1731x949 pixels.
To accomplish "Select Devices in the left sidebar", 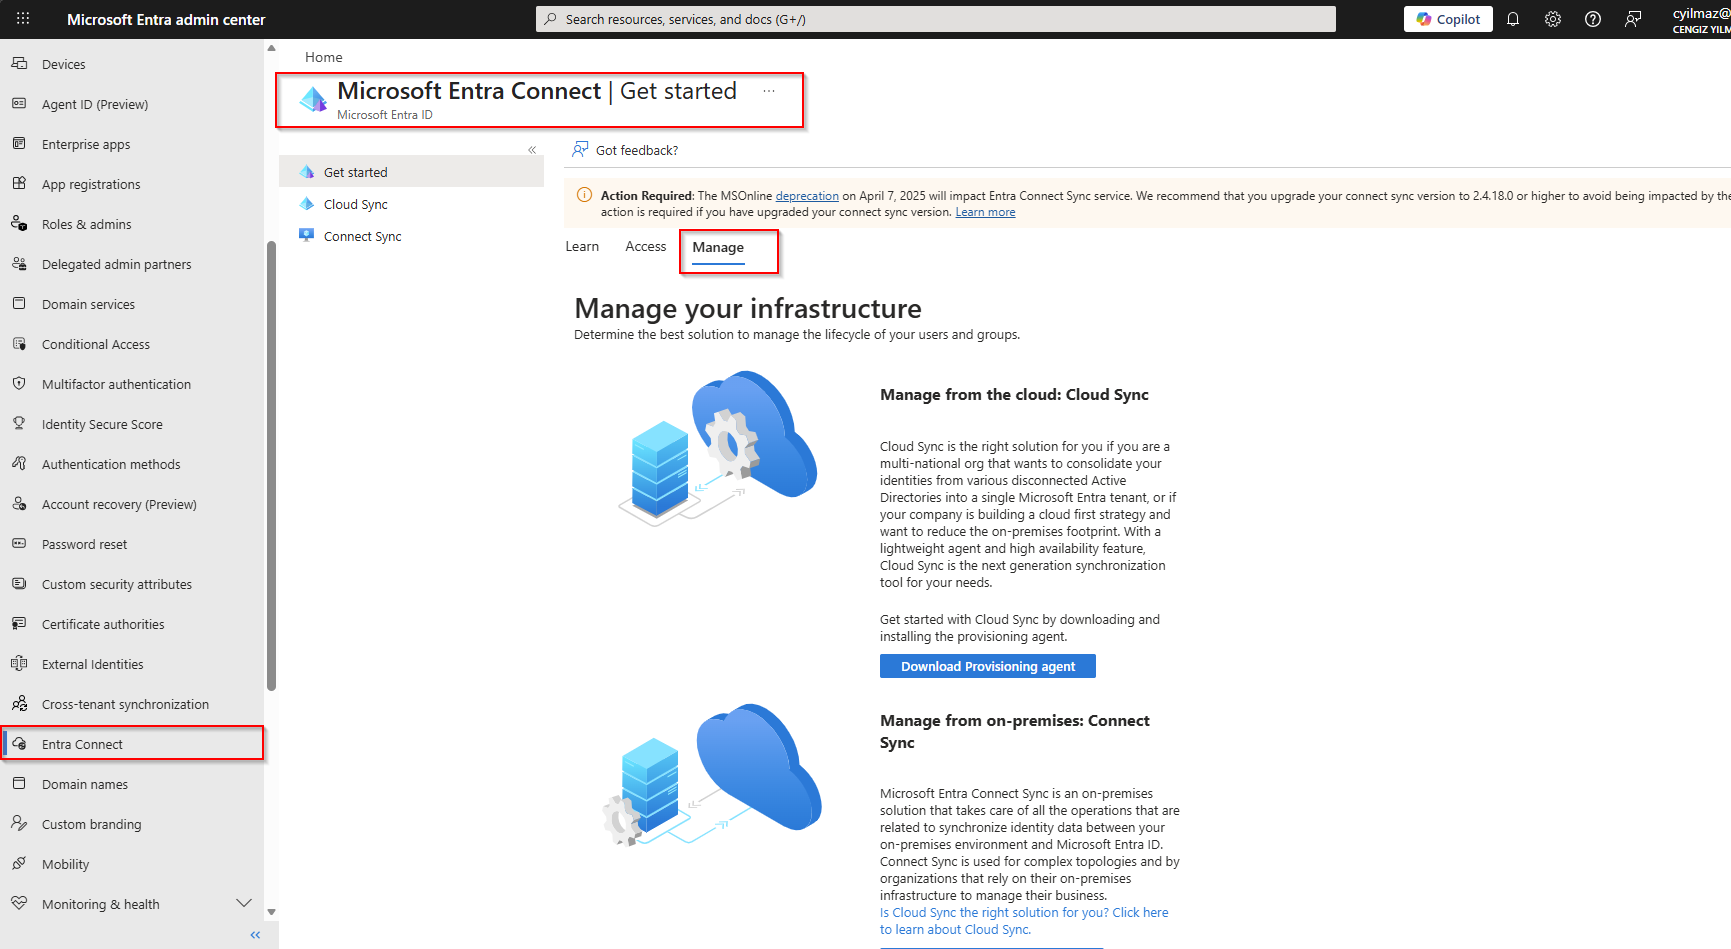I will (61, 63).
